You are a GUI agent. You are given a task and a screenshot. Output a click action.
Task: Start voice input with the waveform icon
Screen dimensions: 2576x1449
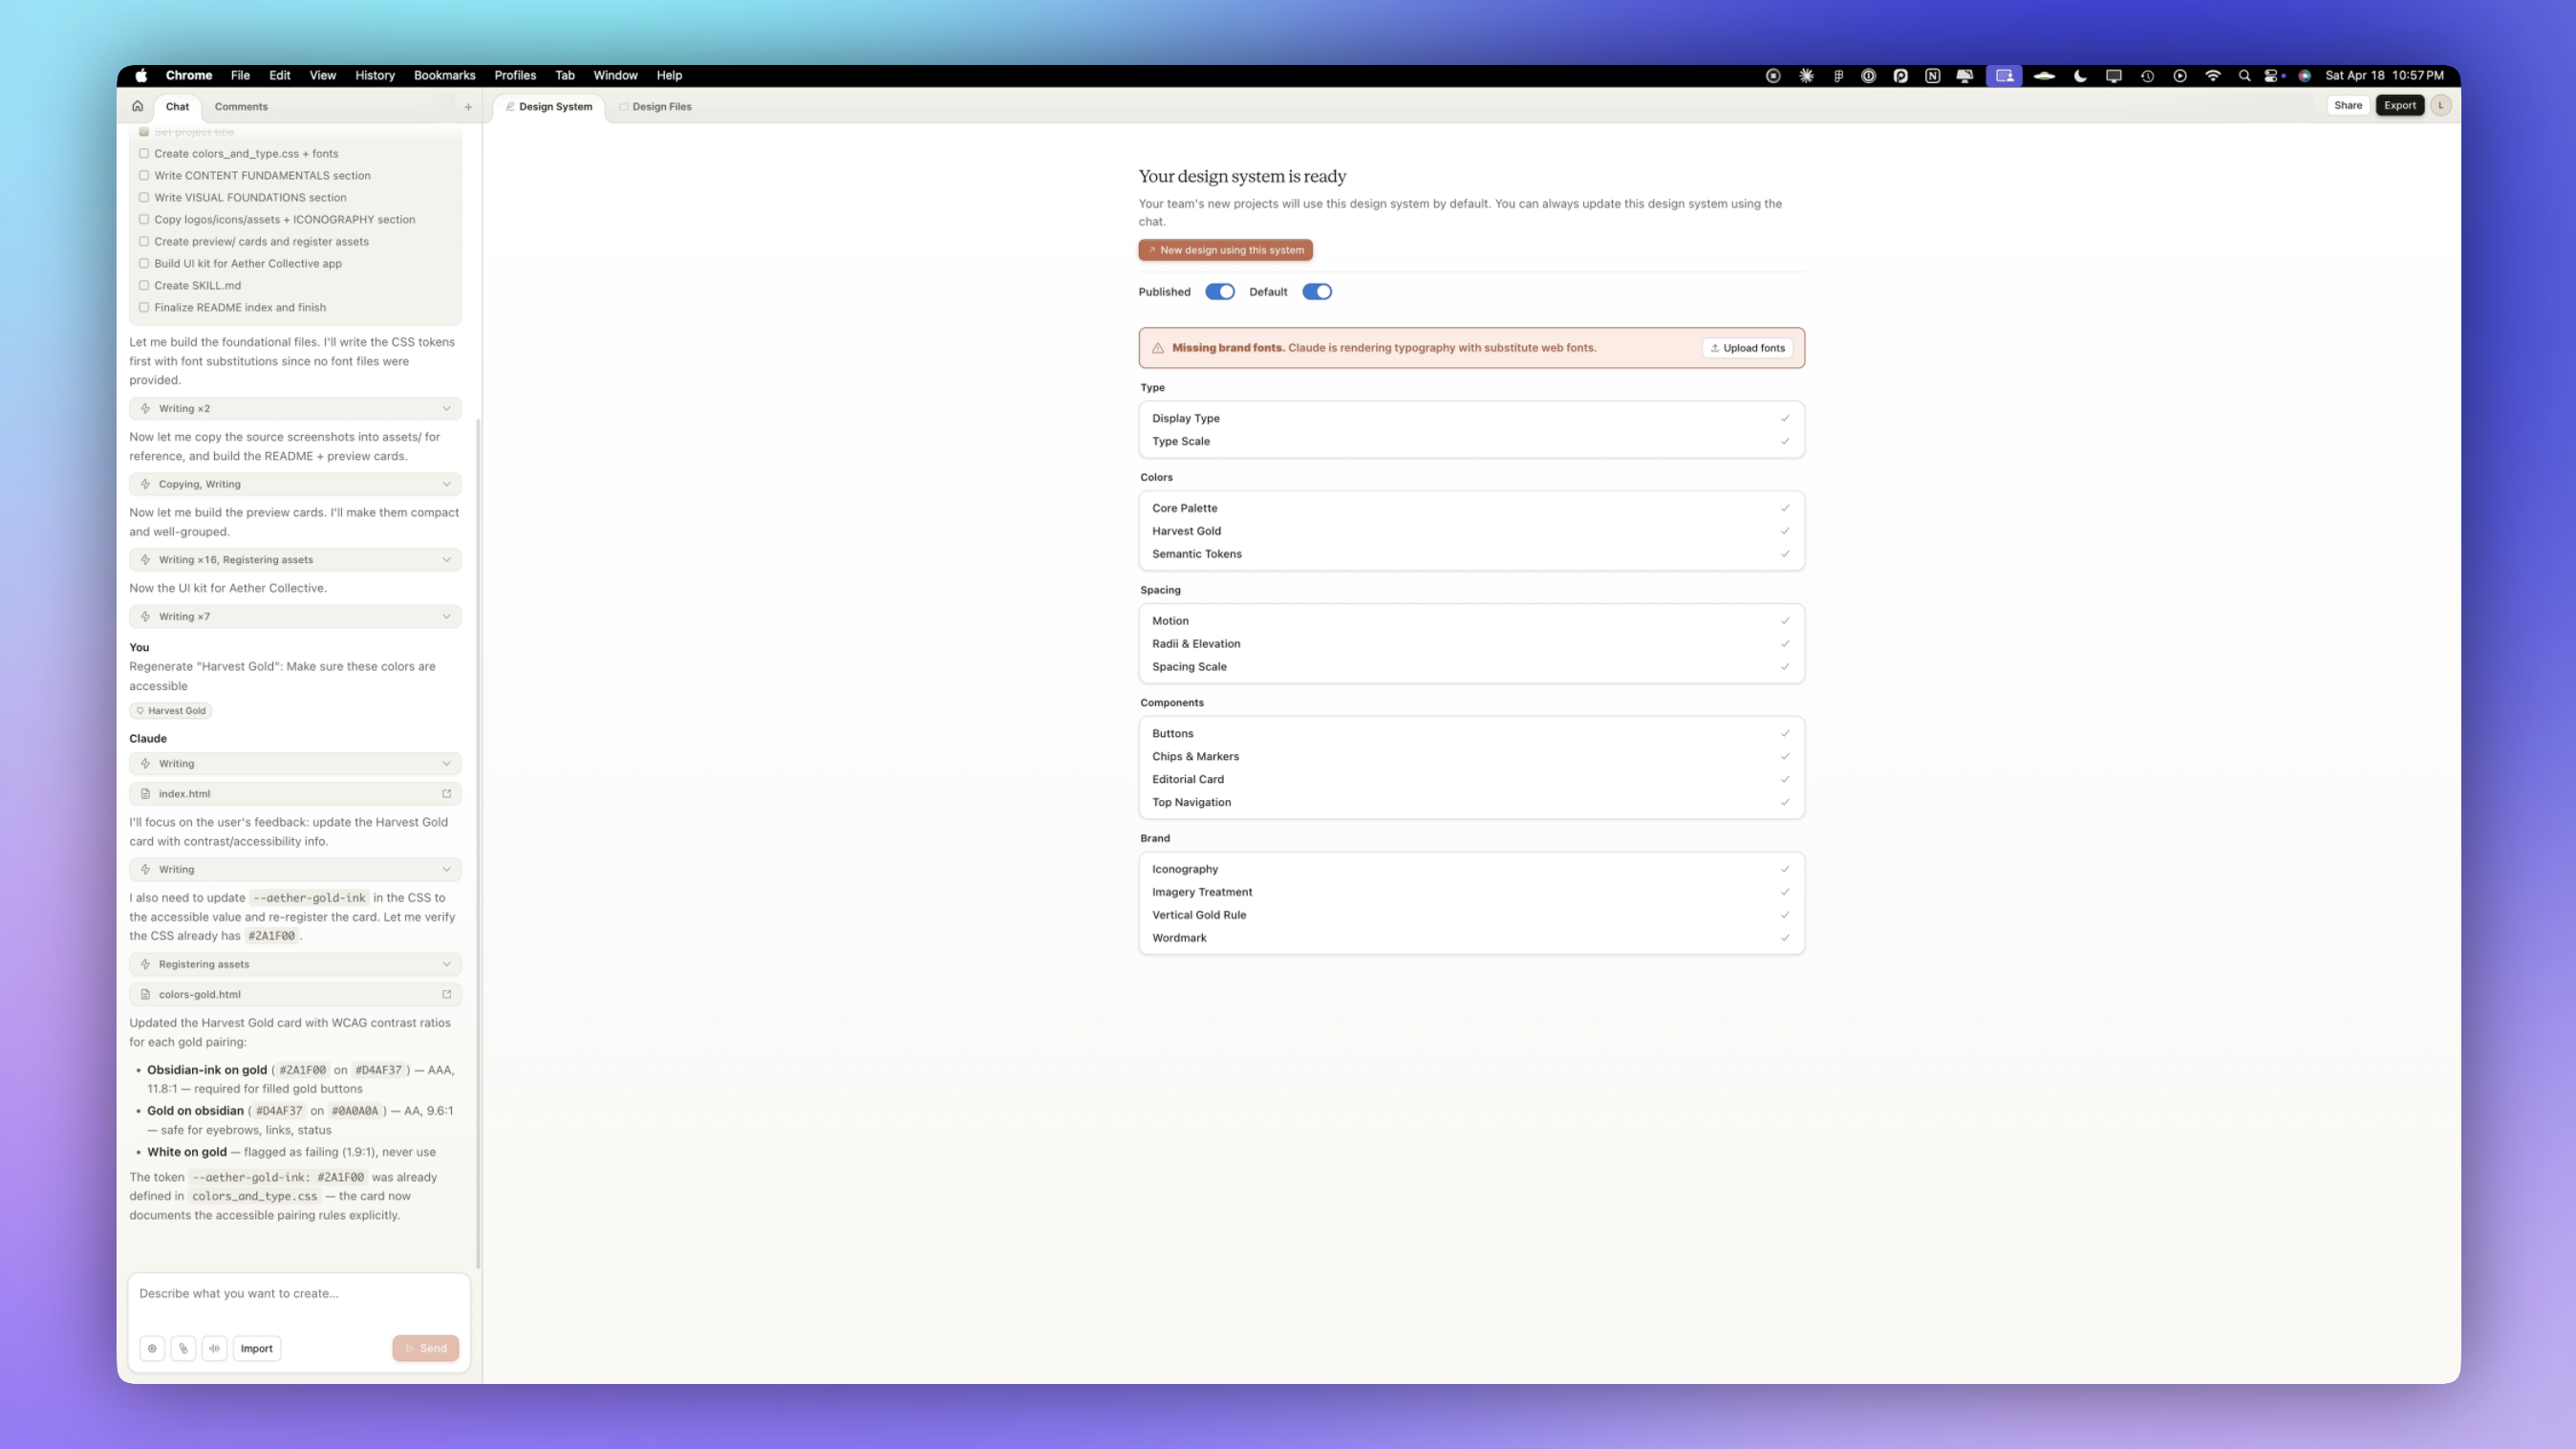tap(214, 1348)
